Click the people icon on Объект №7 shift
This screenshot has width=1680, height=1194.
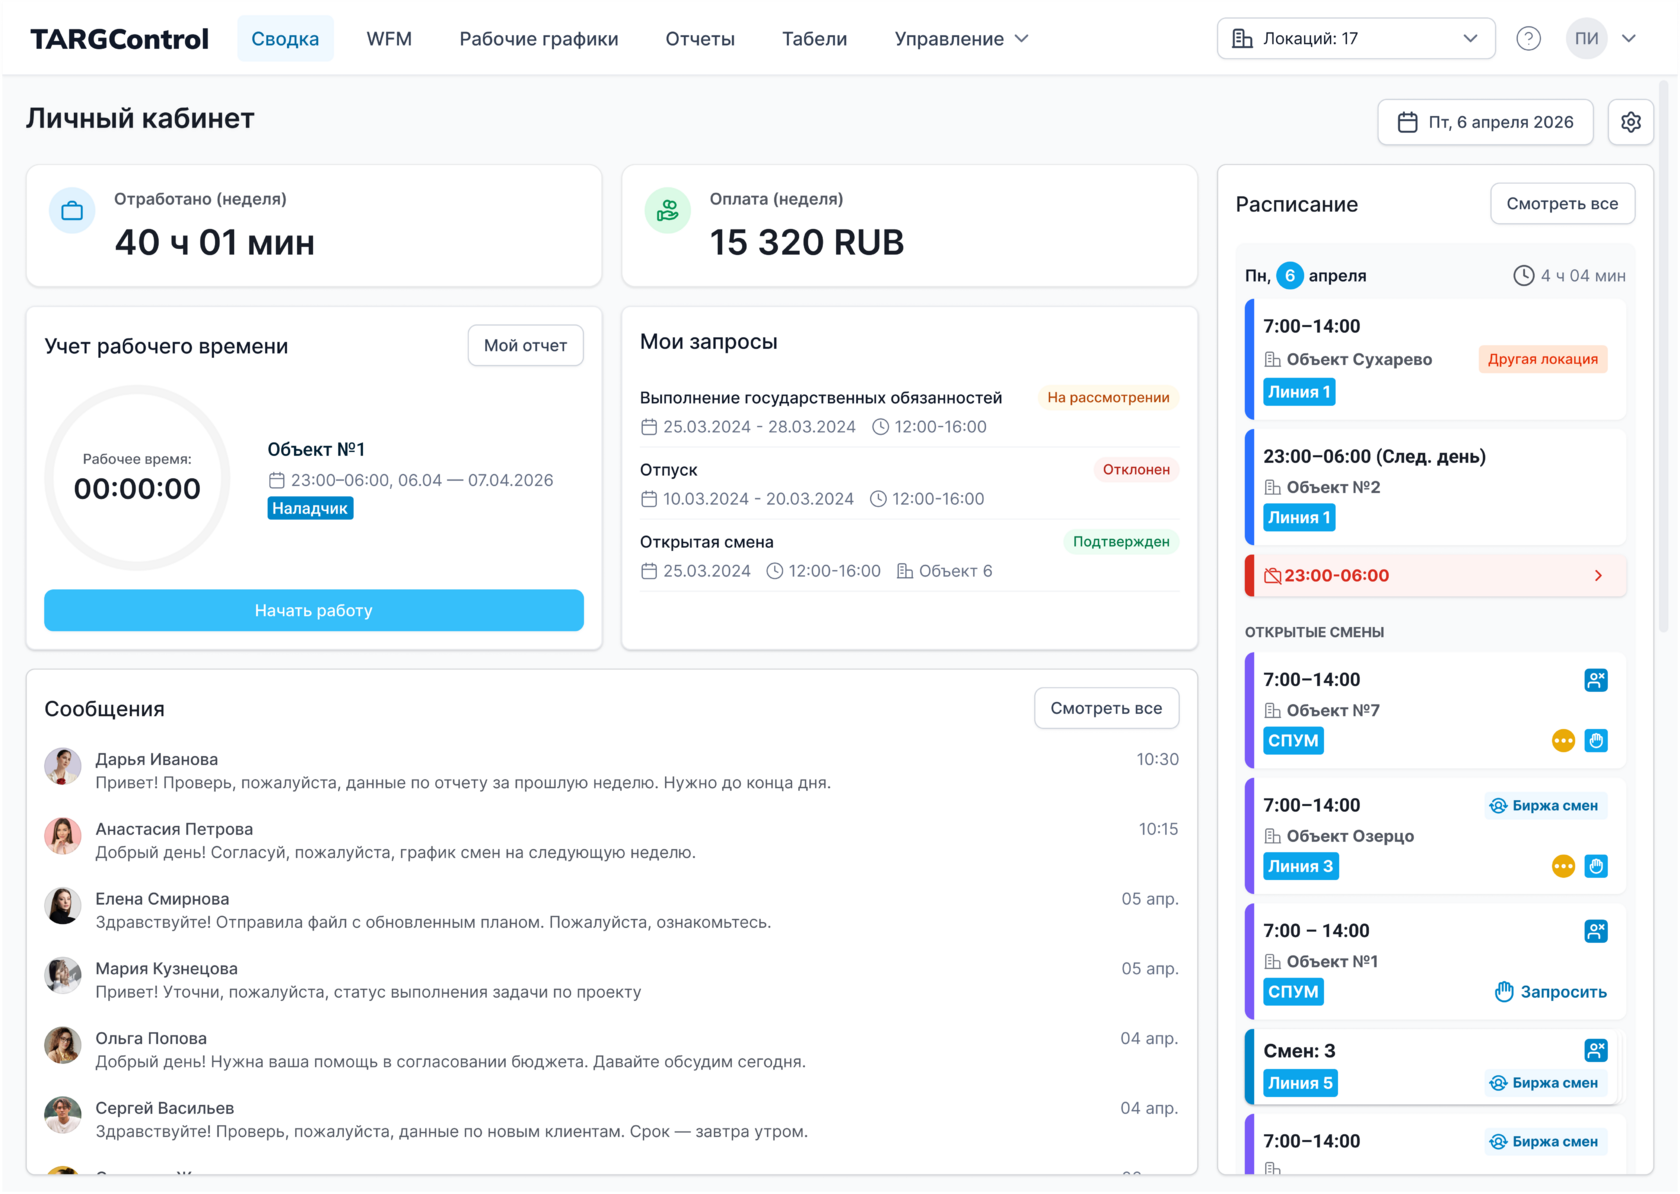coord(1596,680)
